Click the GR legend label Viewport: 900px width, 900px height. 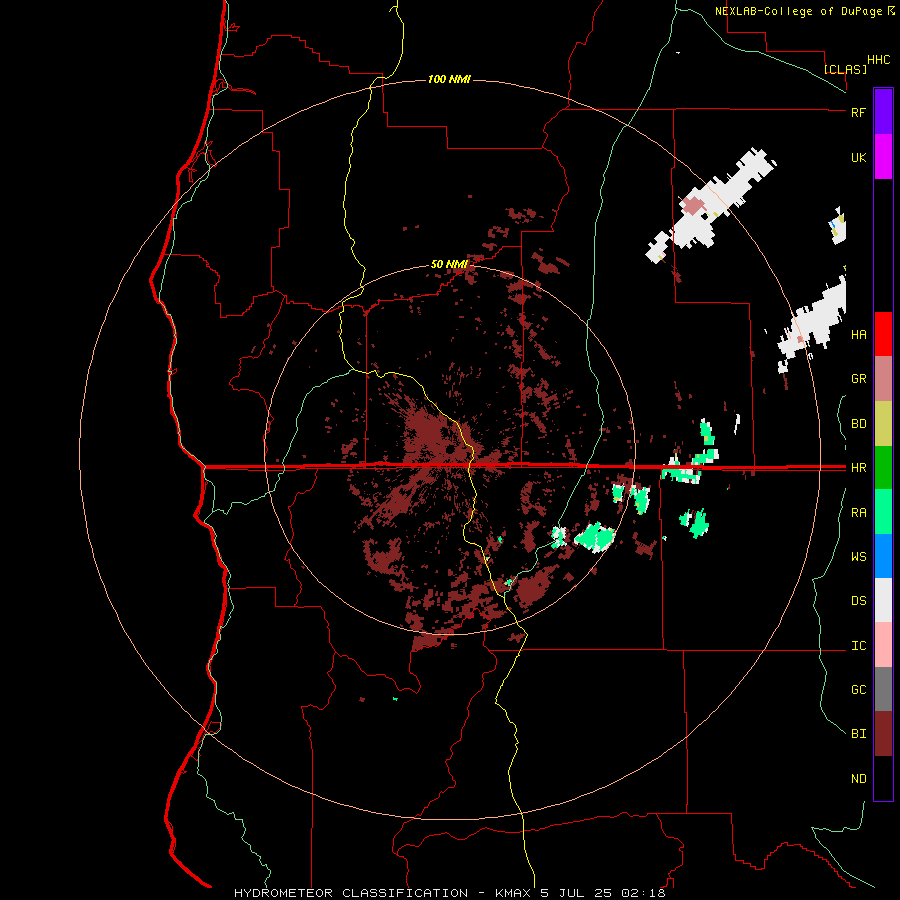click(858, 379)
